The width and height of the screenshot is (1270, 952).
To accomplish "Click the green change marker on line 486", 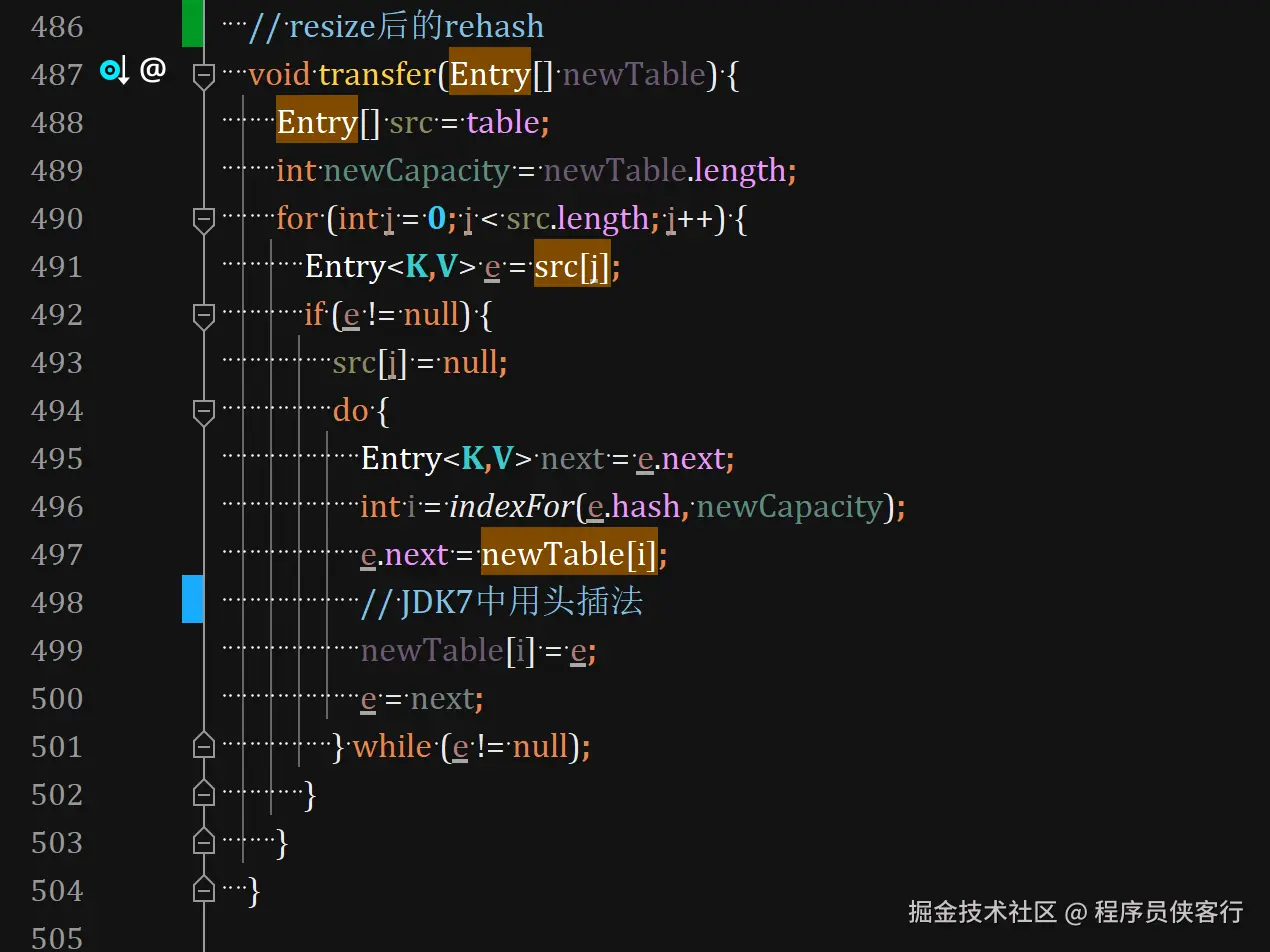I will [x=192, y=24].
